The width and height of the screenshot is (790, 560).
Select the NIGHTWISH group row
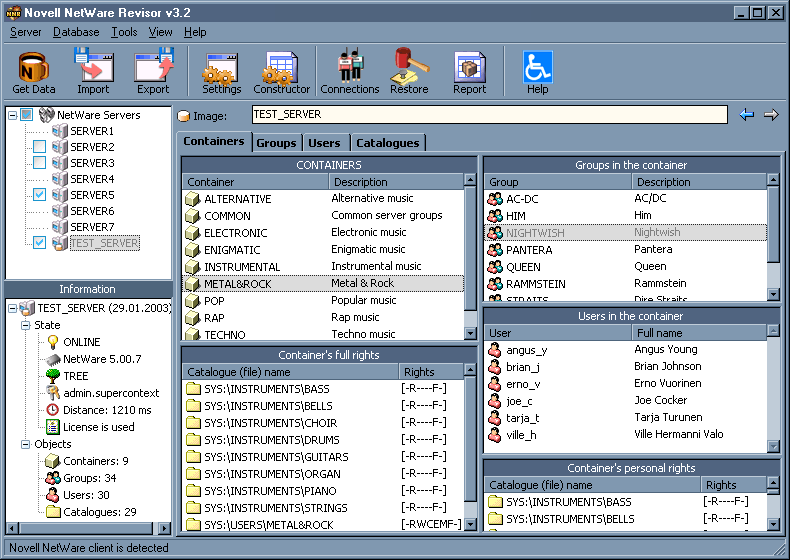coord(626,232)
